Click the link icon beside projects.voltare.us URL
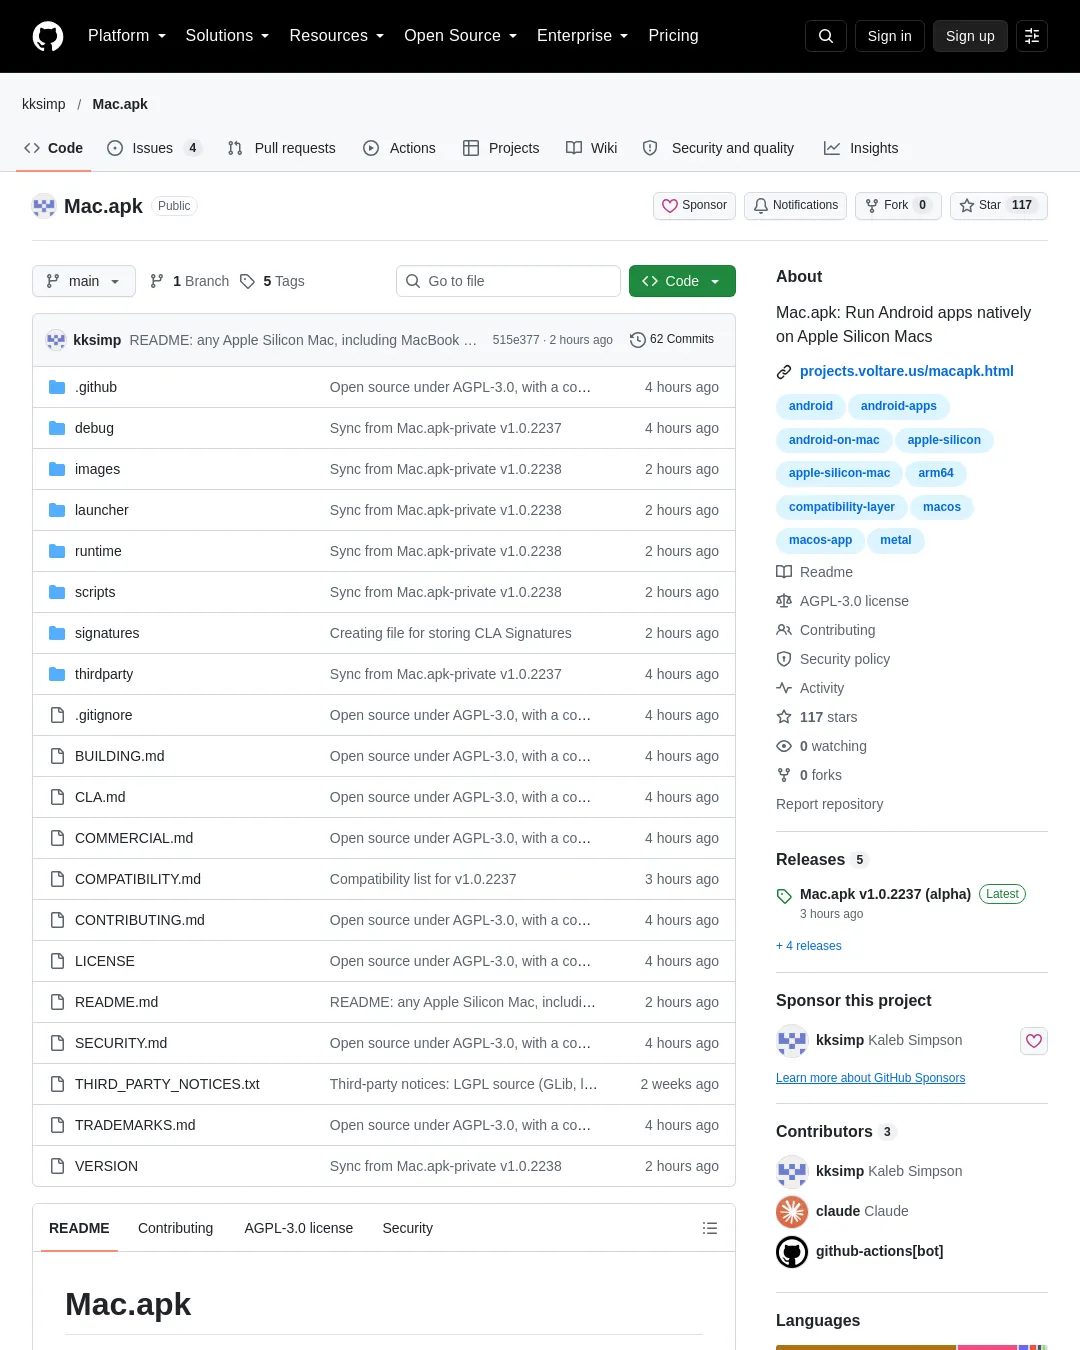Image resolution: width=1080 pixels, height=1350 pixels. pyautogui.click(x=784, y=372)
